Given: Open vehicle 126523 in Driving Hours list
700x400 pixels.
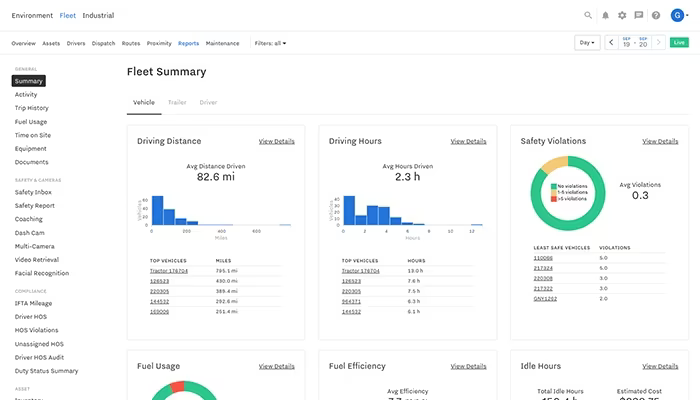Looking at the screenshot, I should click(x=351, y=281).
